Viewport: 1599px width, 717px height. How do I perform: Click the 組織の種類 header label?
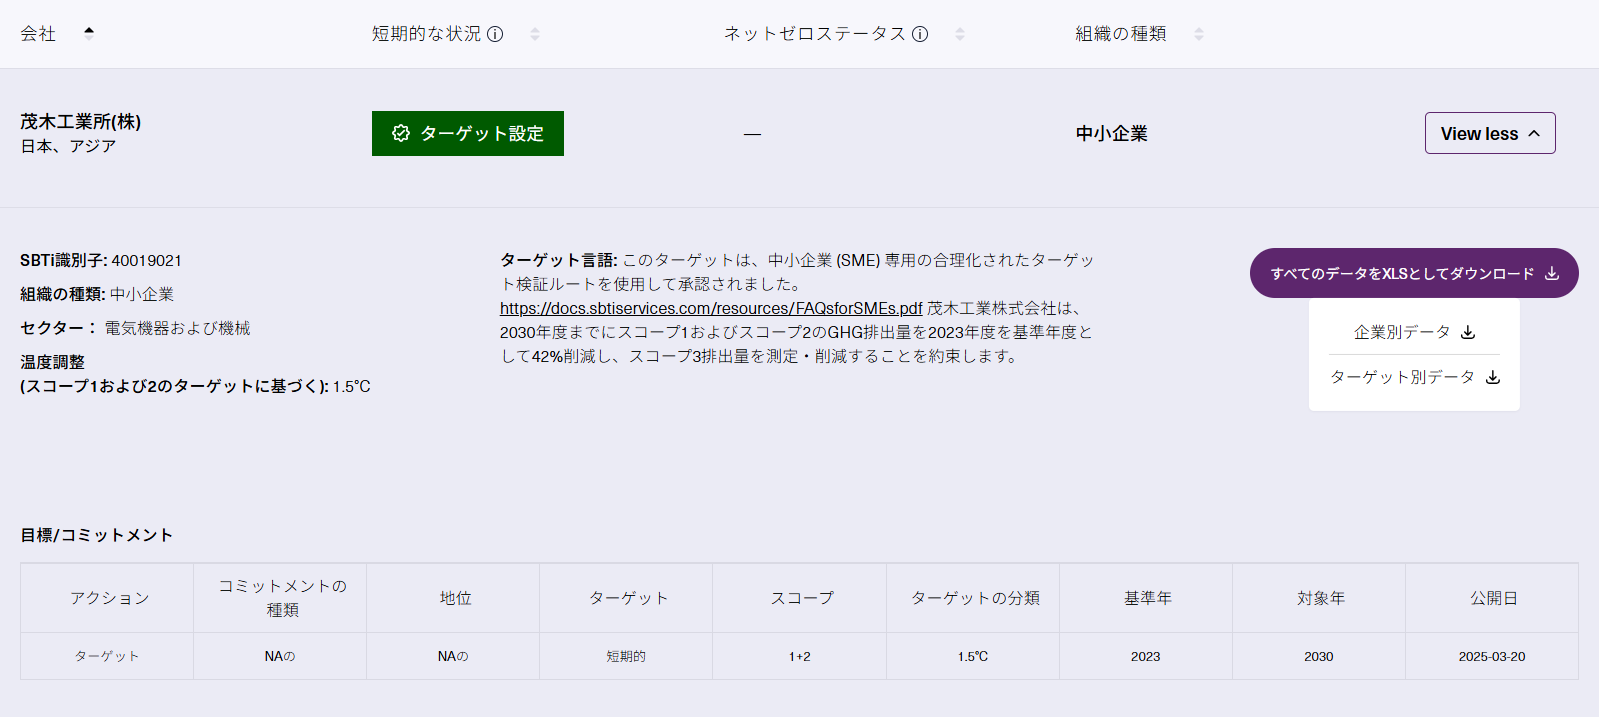coord(1121,34)
